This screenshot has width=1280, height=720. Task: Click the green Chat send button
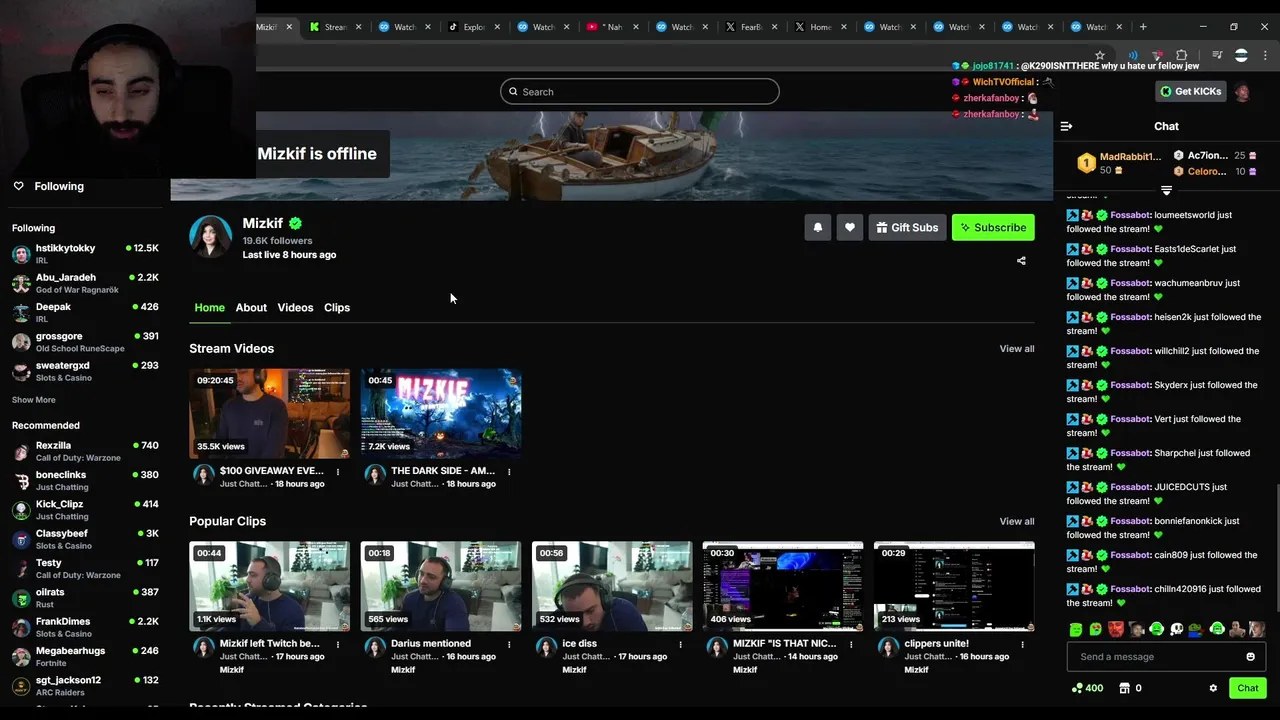click(1248, 688)
